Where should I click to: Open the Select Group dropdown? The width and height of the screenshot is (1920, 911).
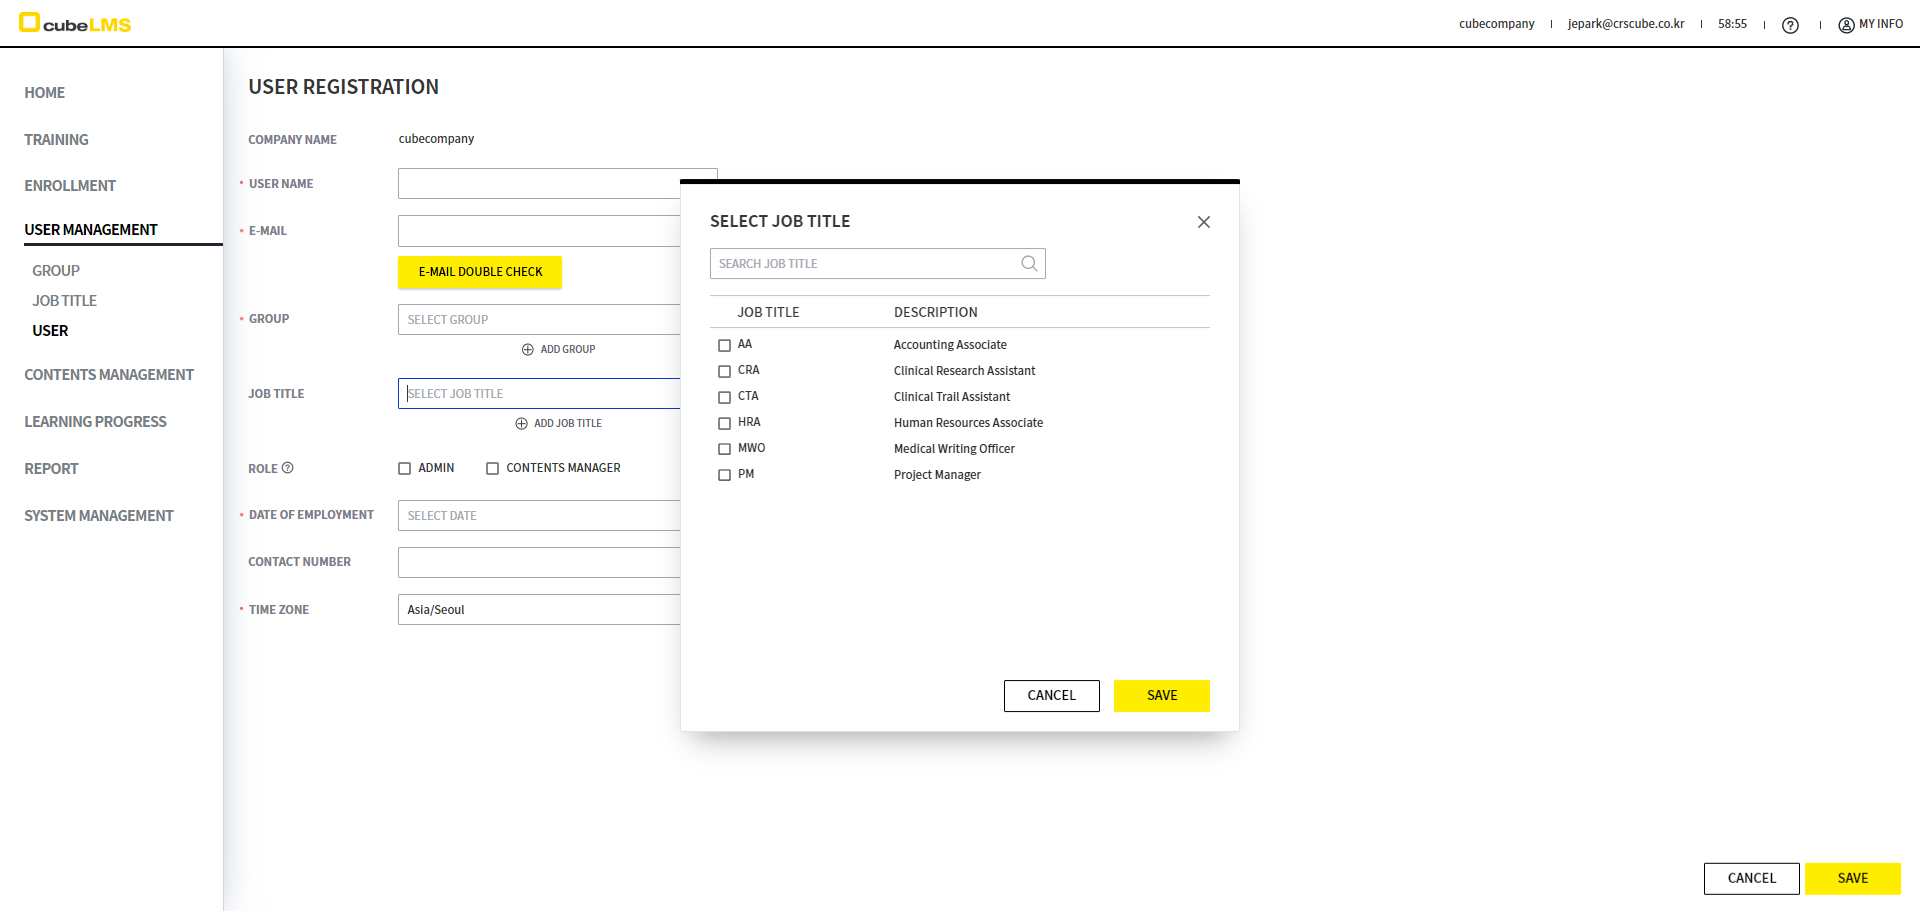(x=540, y=320)
